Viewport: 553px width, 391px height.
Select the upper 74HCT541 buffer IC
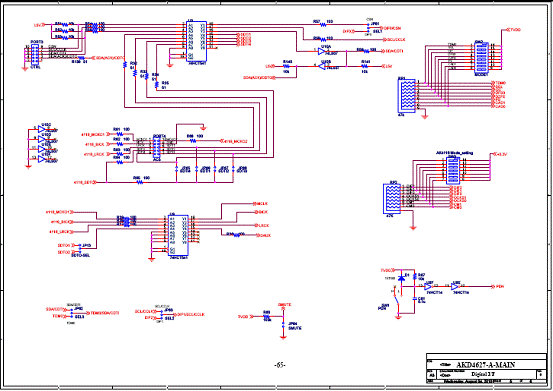pyautogui.click(x=196, y=41)
